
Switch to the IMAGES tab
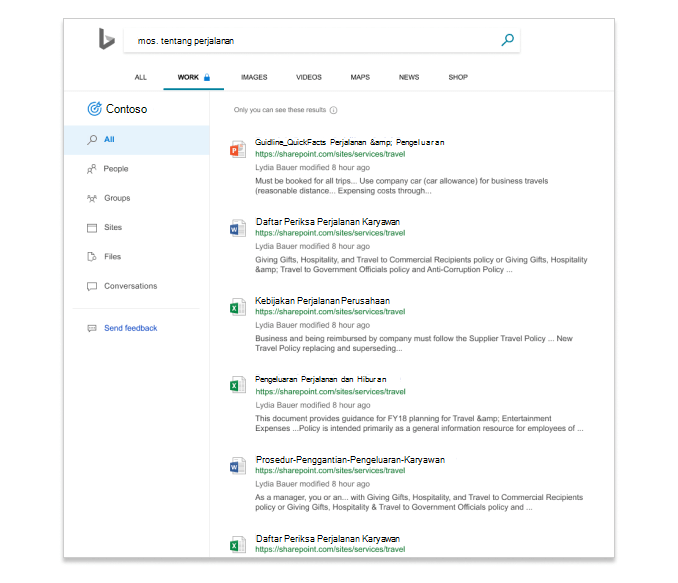coord(254,77)
